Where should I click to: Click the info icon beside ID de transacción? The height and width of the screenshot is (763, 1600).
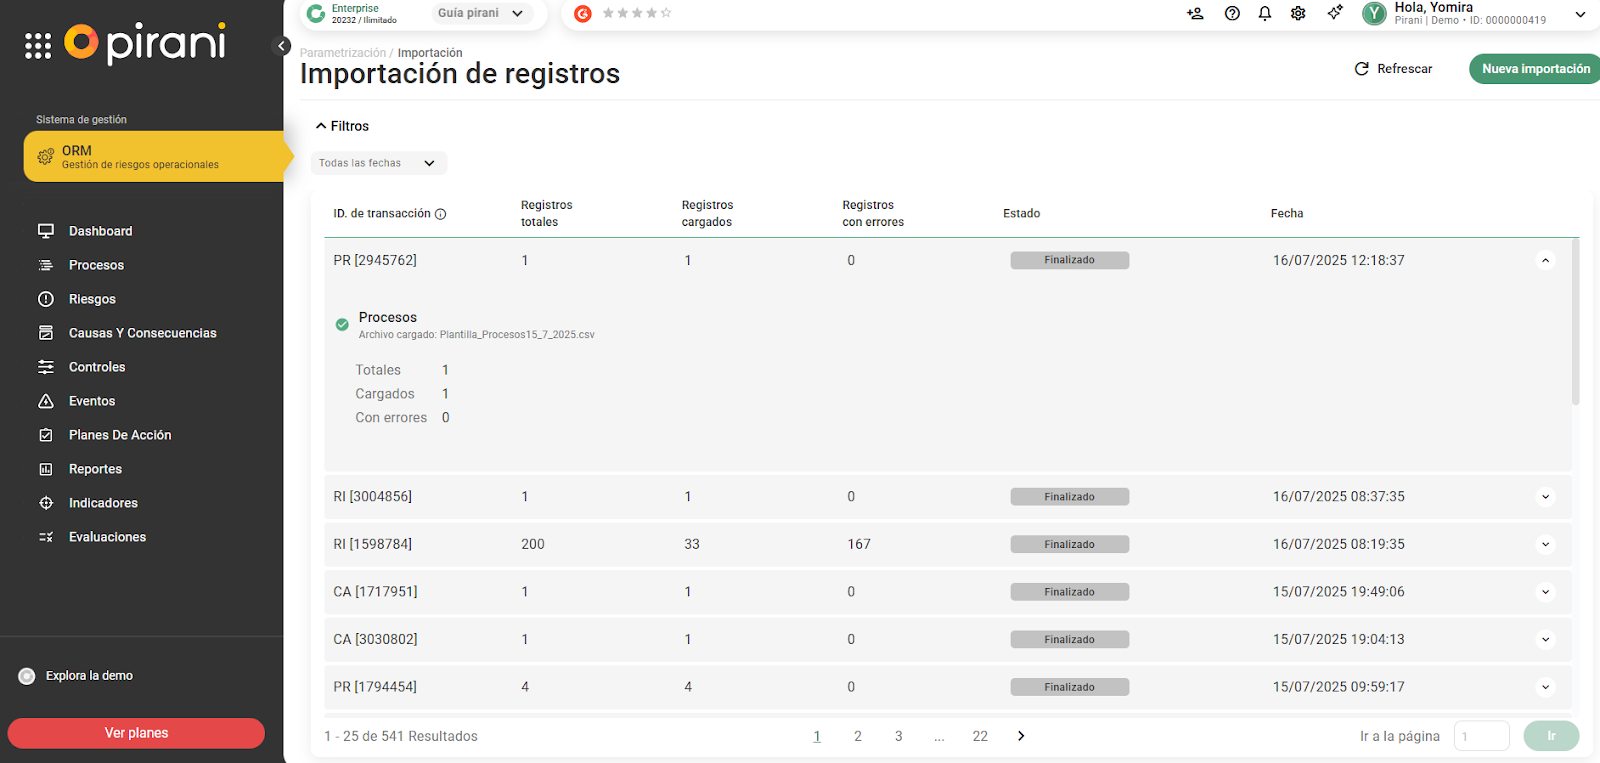(441, 214)
